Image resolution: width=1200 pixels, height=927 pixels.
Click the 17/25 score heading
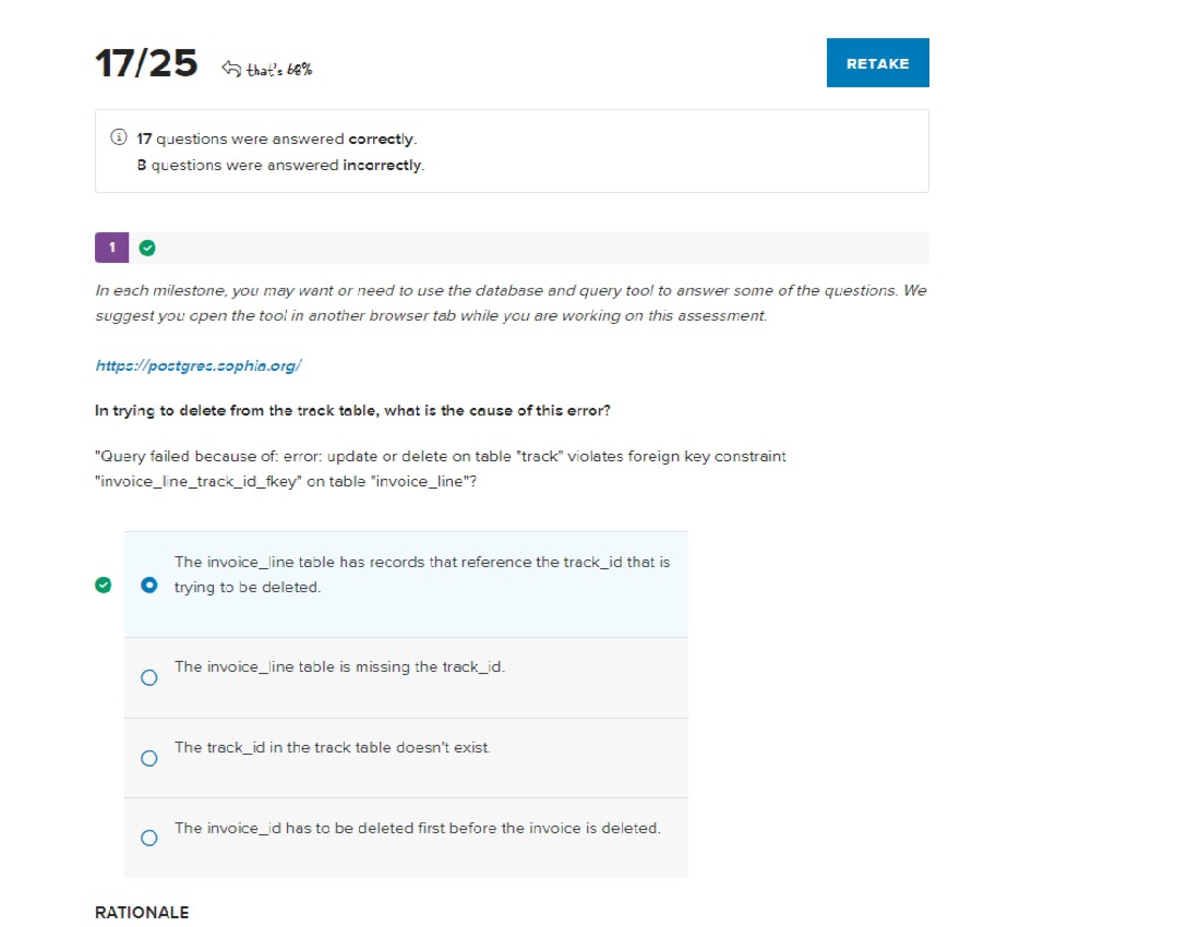click(146, 65)
